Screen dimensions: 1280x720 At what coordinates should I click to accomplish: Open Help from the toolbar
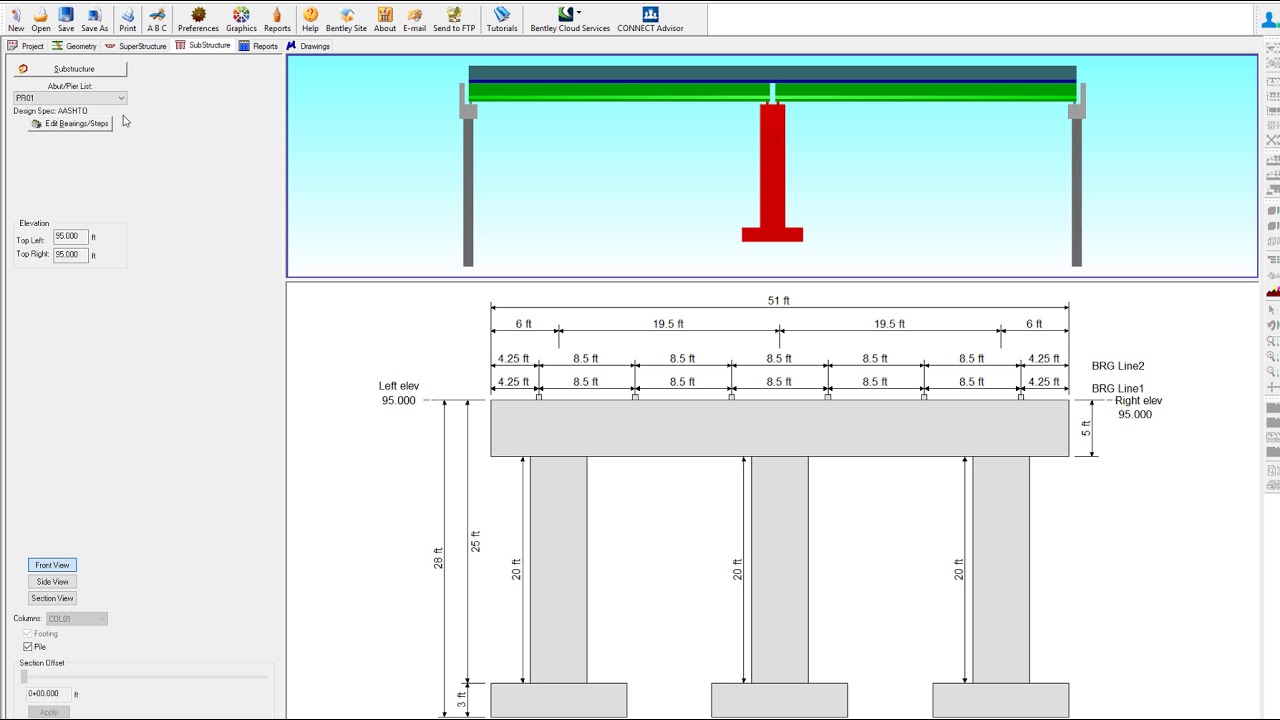pyautogui.click(x=310, y=19)
